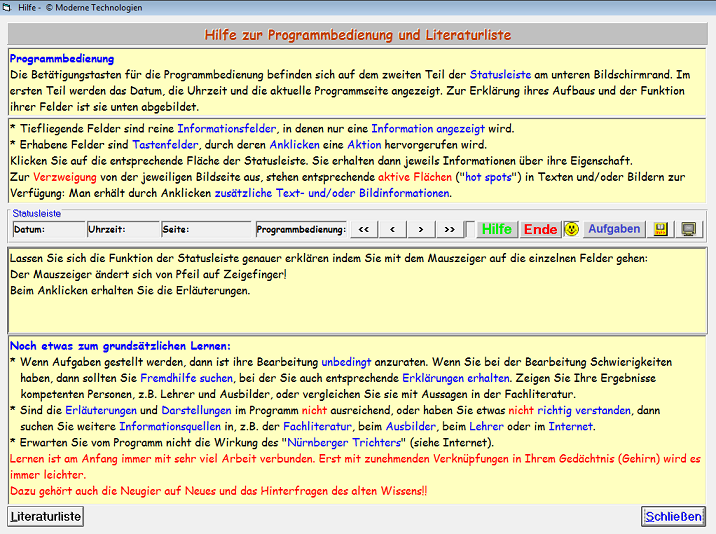716x534 pixels.
Task: Click the Schließen button
Action: click(673, 516)
